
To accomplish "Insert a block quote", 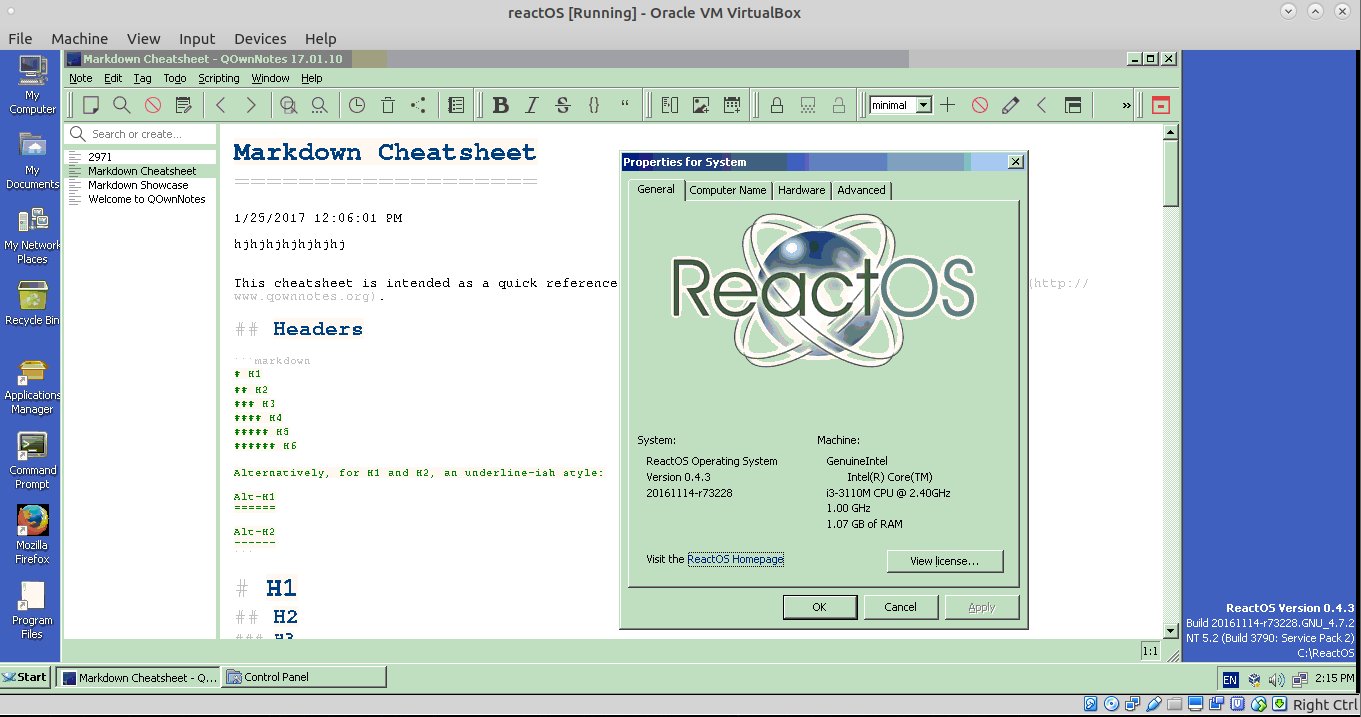I will (x=625, y=105).
